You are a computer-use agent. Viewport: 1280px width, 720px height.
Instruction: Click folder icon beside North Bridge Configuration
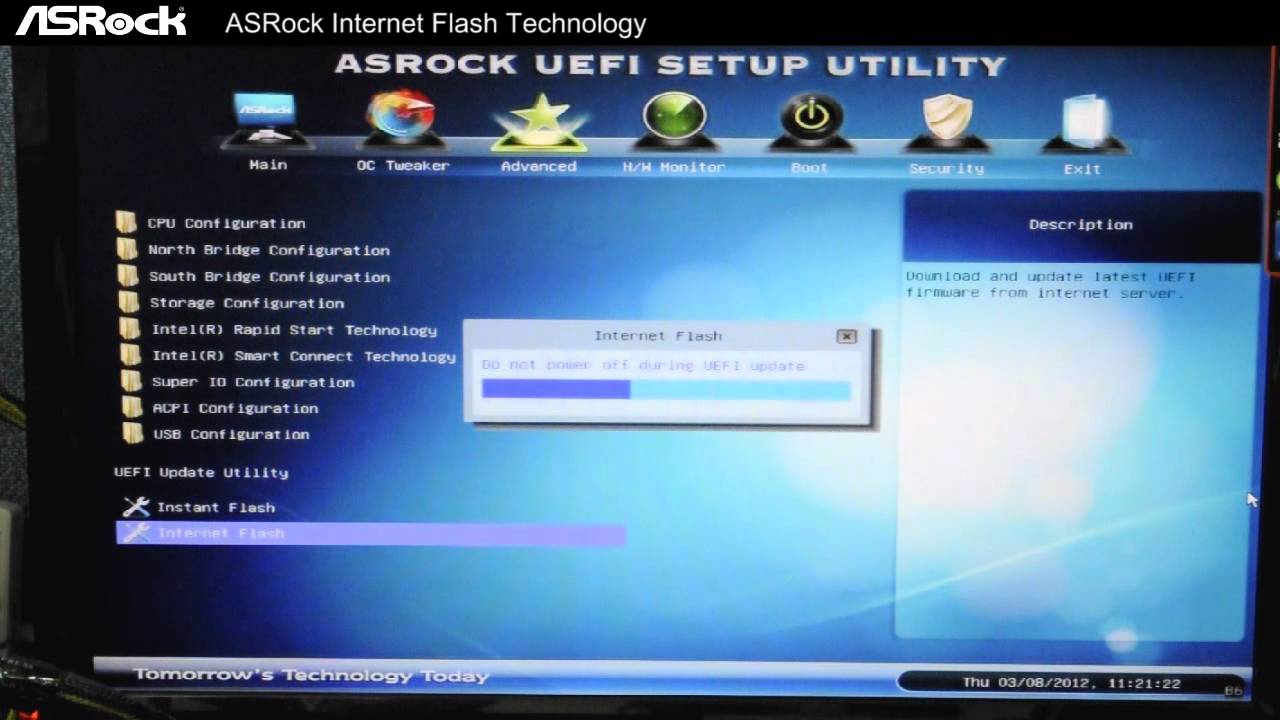[127, 249]
